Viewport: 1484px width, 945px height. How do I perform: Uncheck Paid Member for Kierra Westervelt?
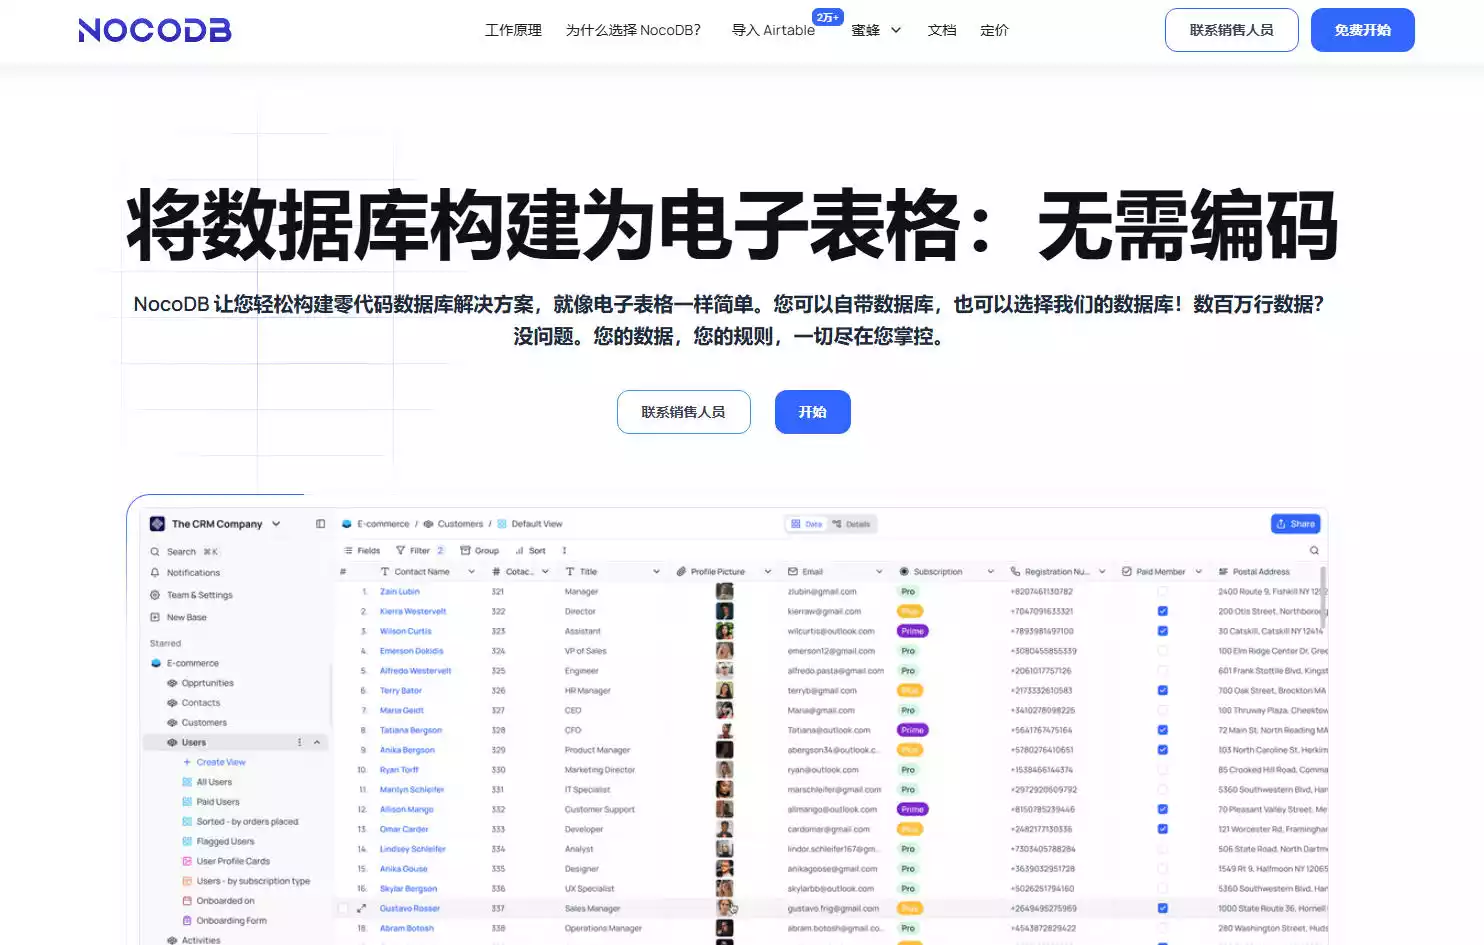pyautogui.click(x=1162, y=611)
